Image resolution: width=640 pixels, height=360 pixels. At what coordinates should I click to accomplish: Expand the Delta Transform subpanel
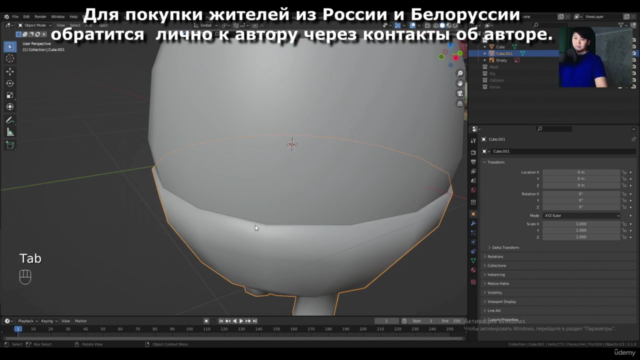505,248
